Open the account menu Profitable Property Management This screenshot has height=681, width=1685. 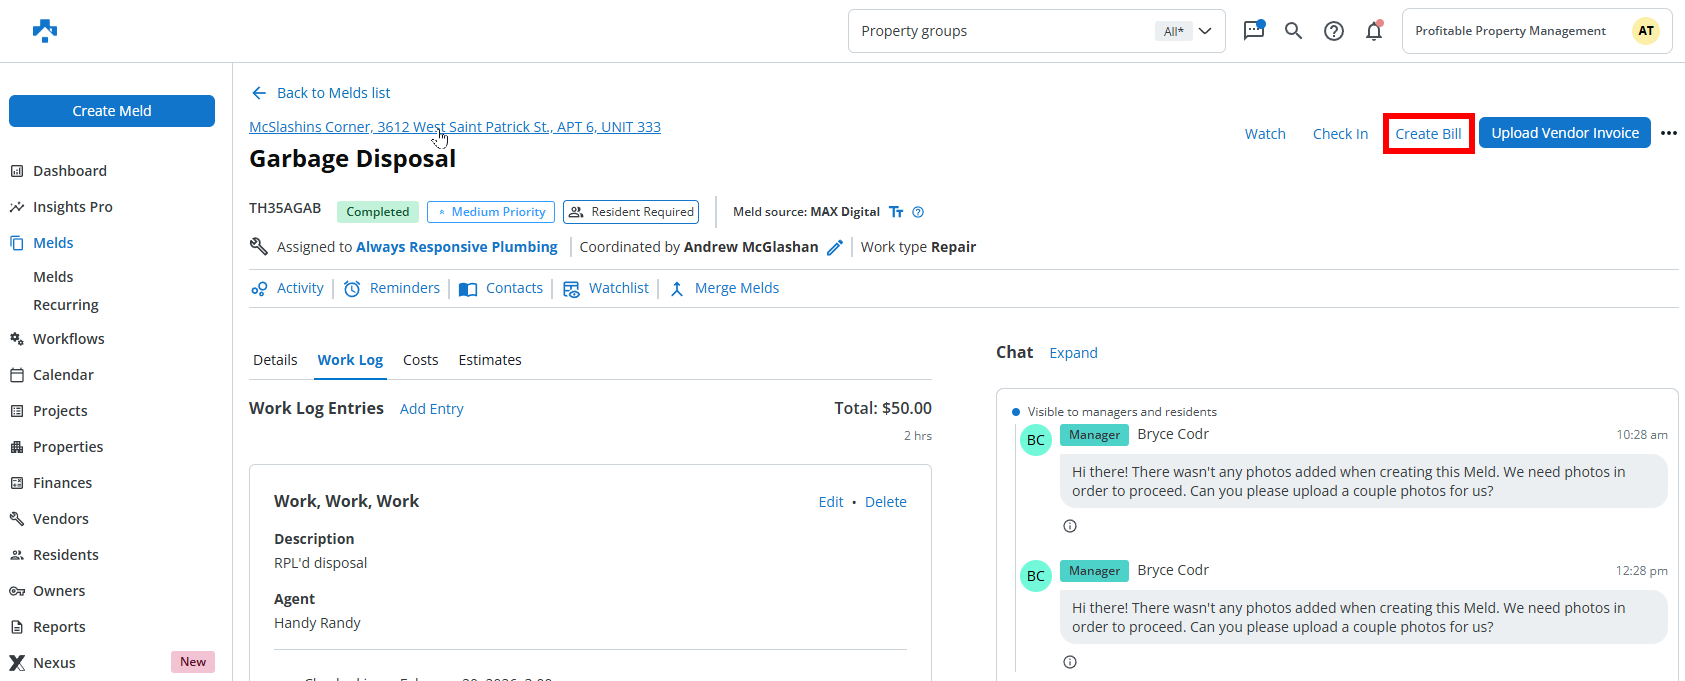[1536, 31]
